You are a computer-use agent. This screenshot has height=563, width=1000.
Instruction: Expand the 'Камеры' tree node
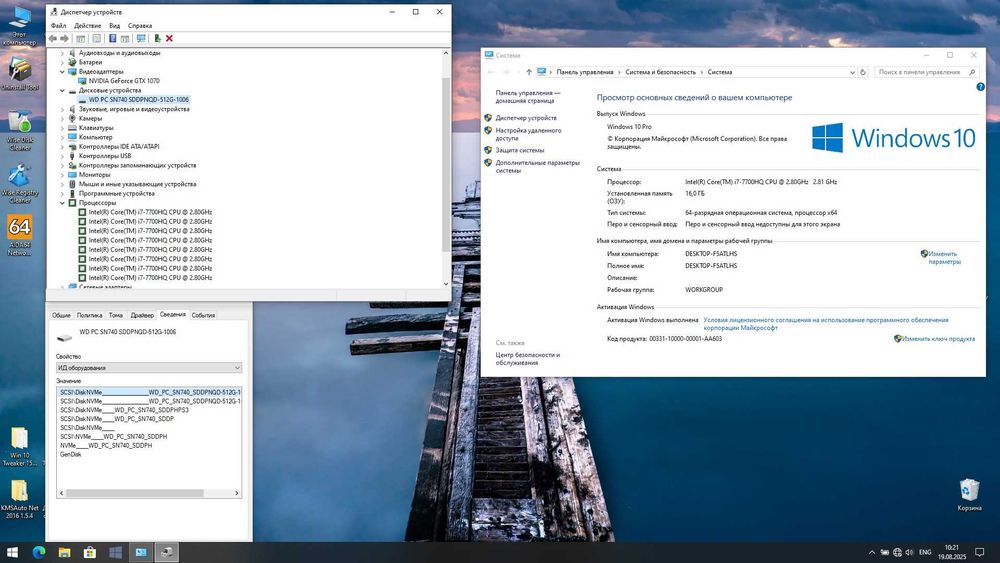coord(62,119)
